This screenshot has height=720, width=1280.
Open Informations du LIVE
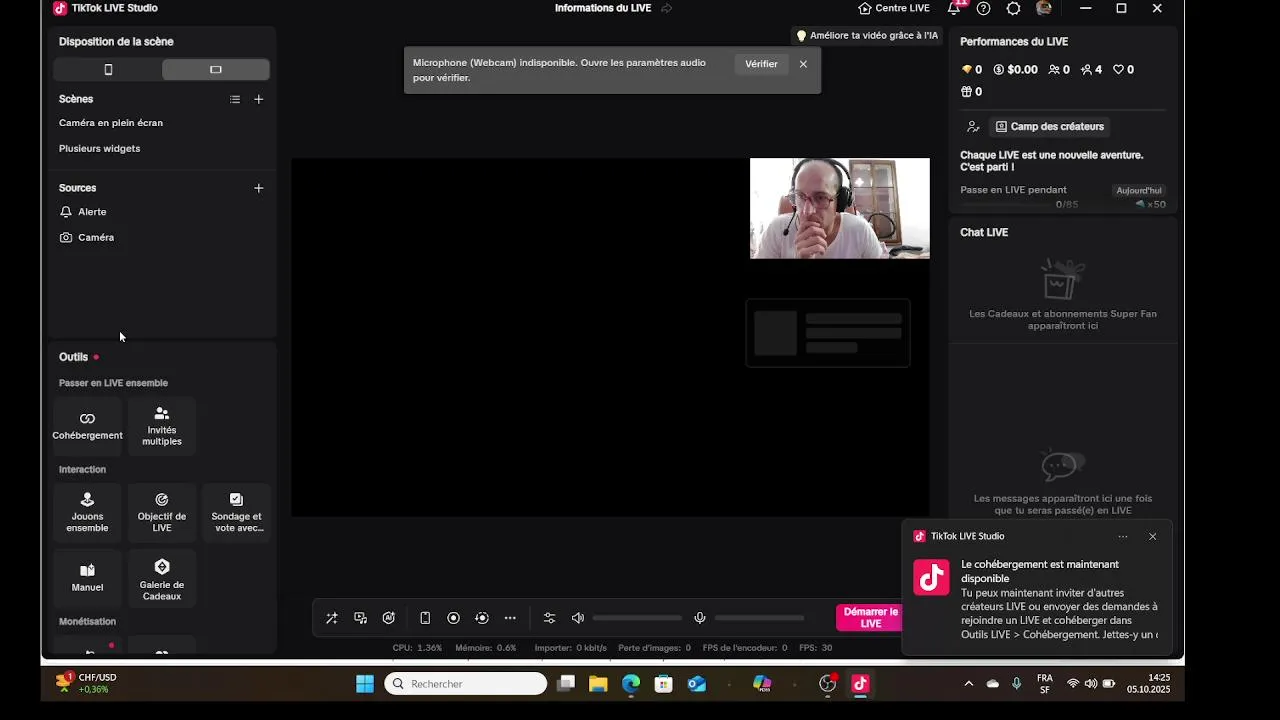[x=603, y=8]
